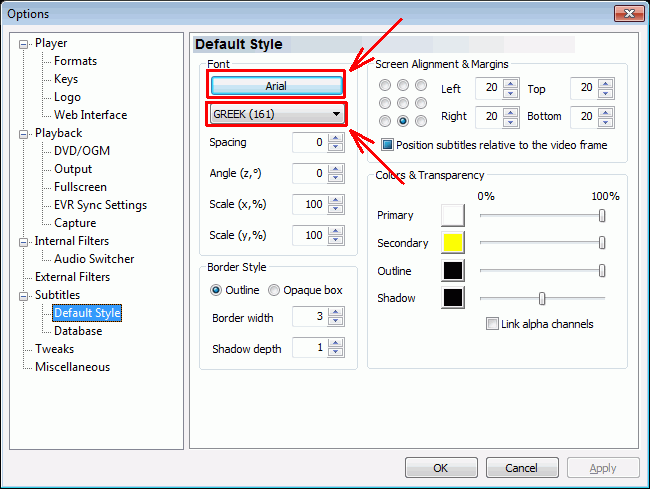Click the Primary transparency slider handle

(x=602, y=215)
